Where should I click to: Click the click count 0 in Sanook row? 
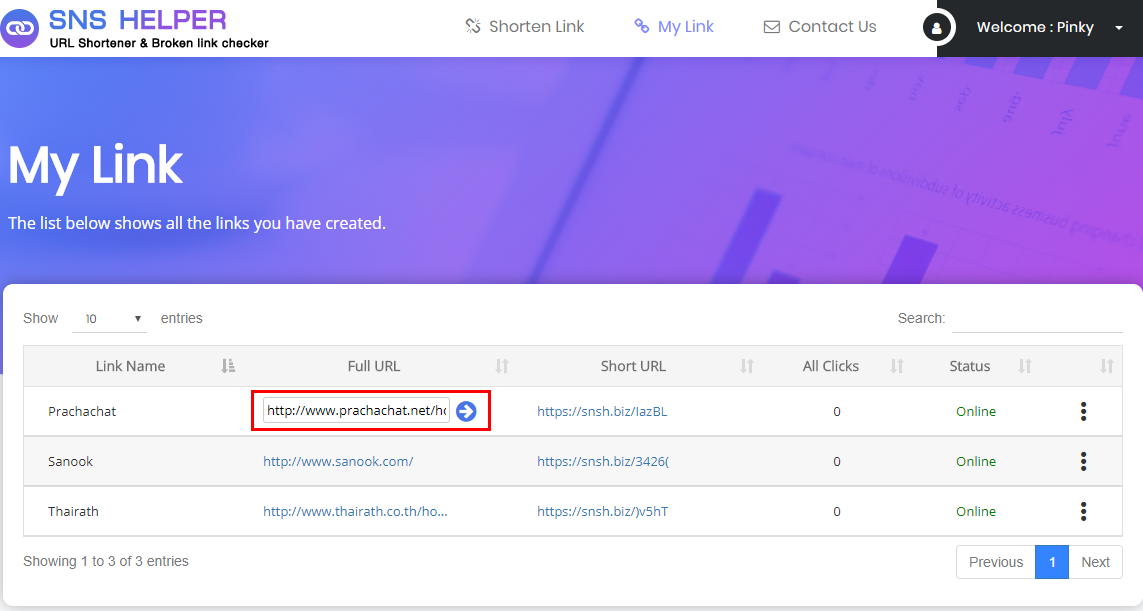[837, 462]
